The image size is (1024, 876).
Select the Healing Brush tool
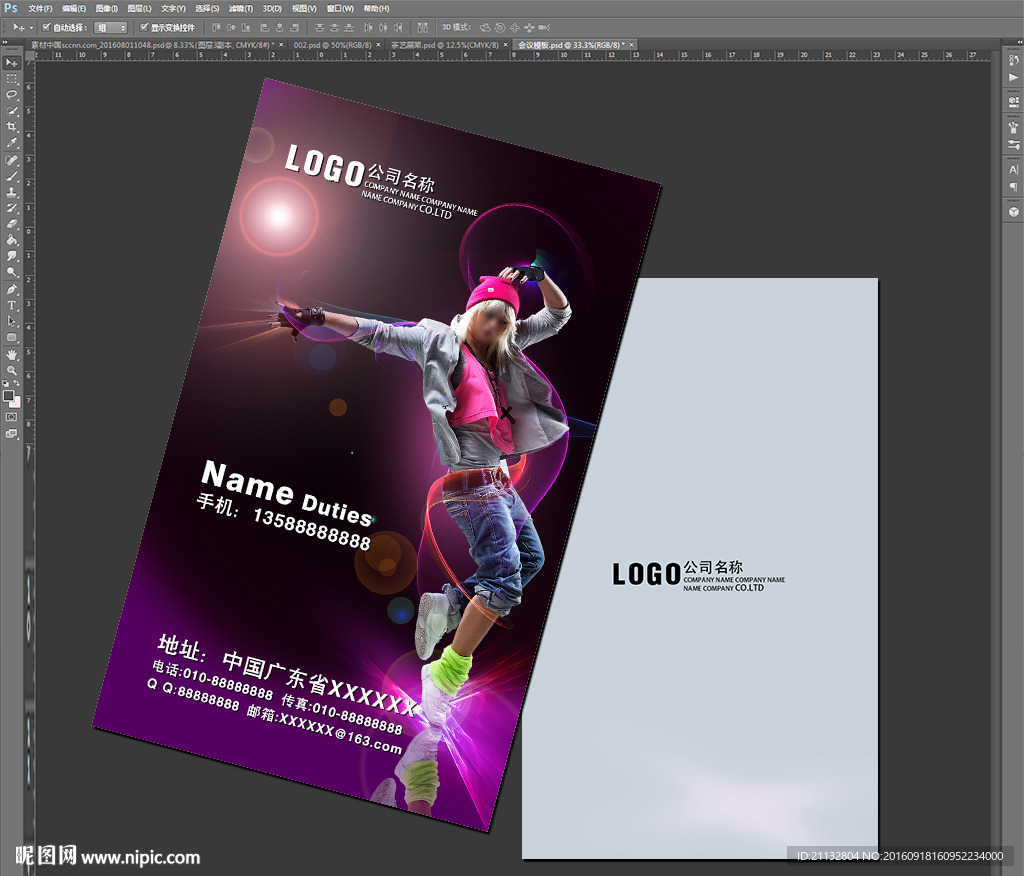pos(12,160)
